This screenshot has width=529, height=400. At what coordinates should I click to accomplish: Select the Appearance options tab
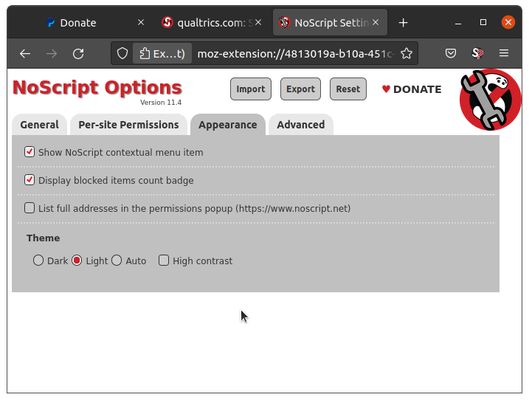pyautogui.click(x=228, y=125)
